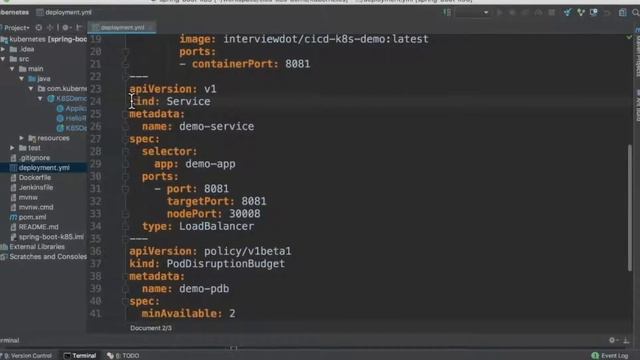Fold the ports block at line 20
Image resolution: width=640 pixels, height=360 pixels.
(x=125, y=52)
